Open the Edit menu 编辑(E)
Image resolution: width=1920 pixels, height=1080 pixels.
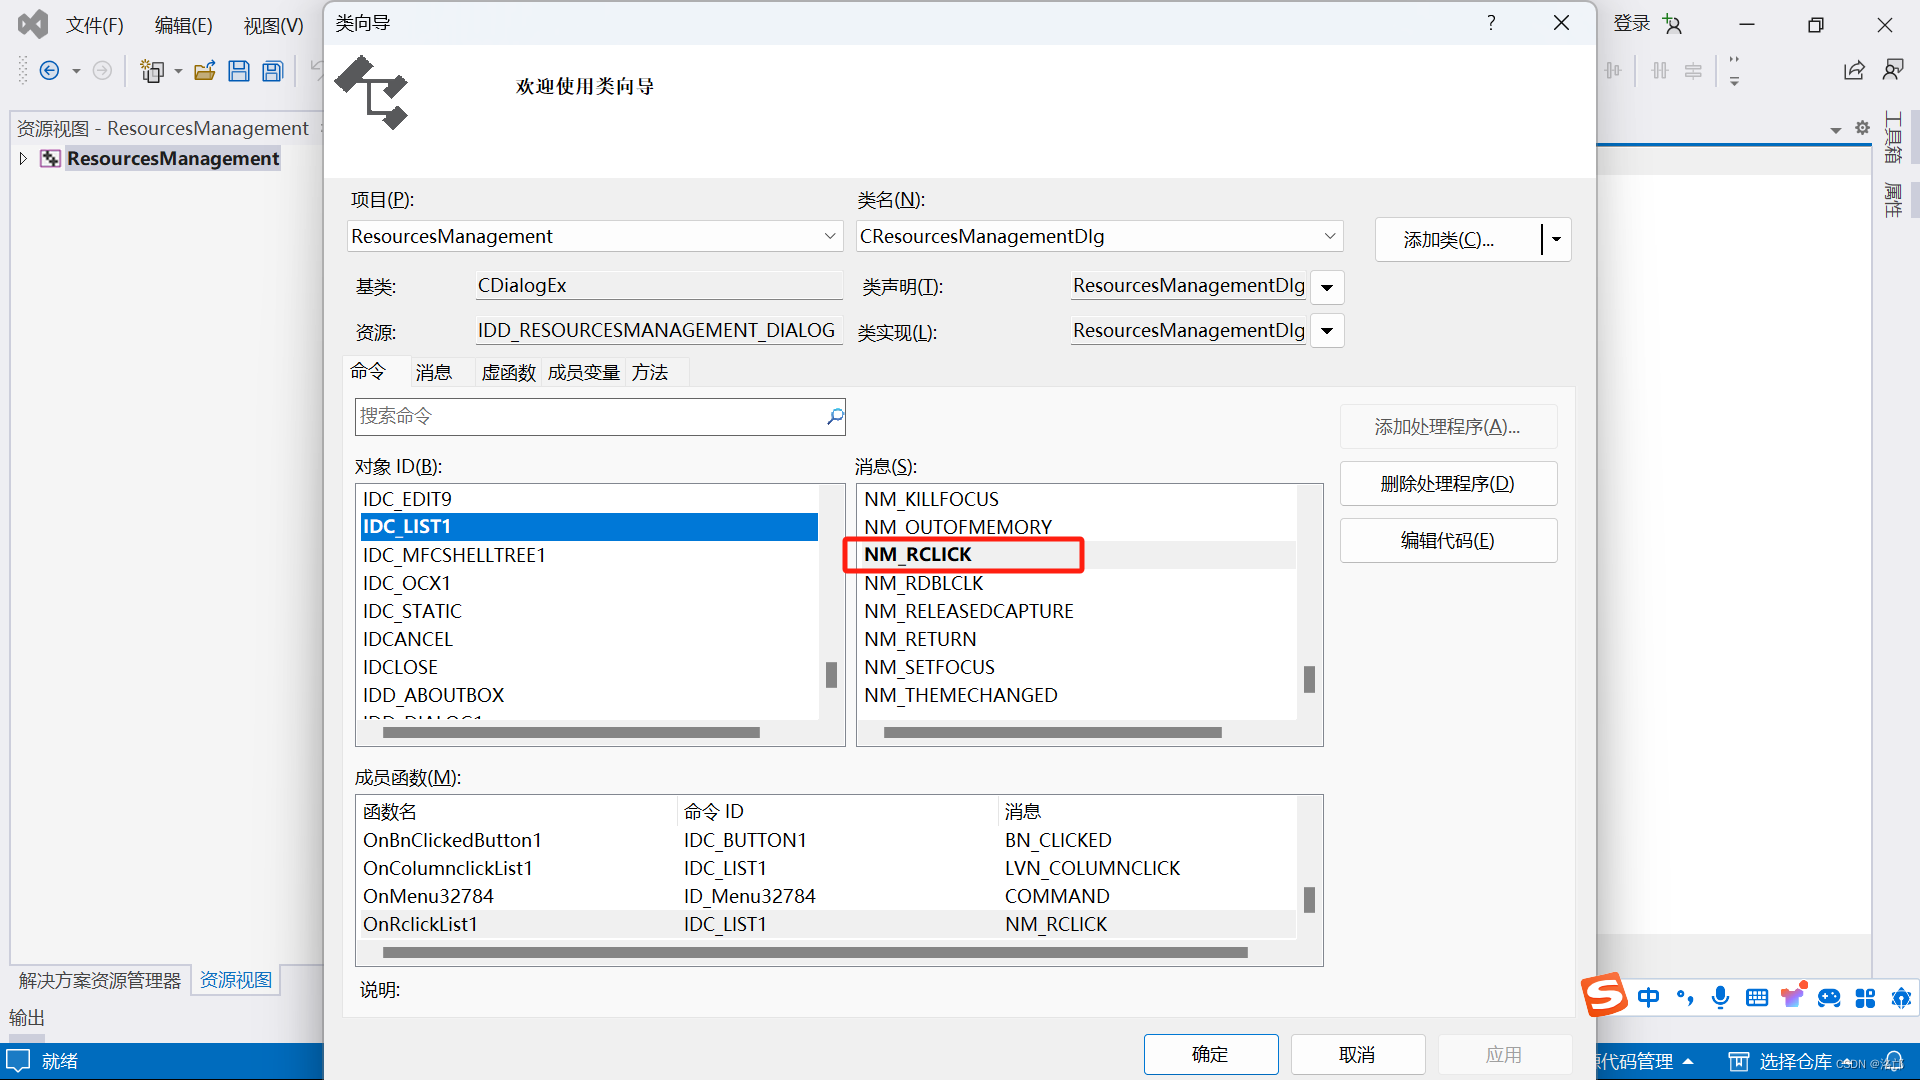coord(184,25)
